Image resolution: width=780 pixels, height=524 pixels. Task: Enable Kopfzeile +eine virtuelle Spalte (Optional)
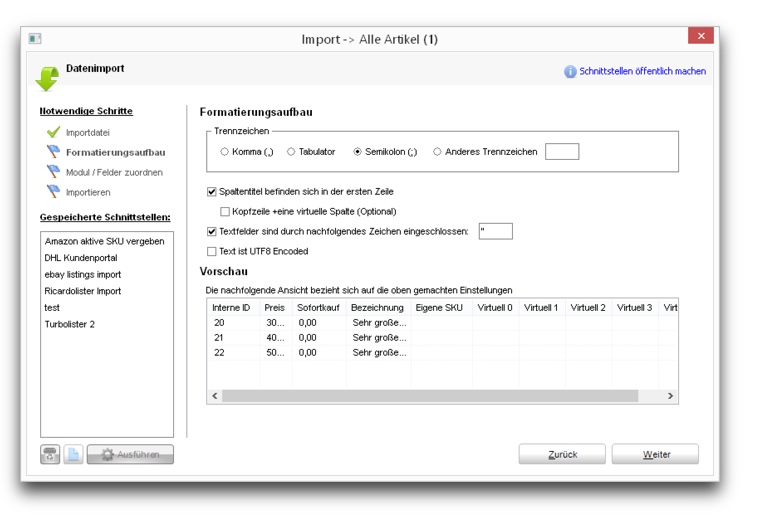pyautogui.click(x=225, y=211)
